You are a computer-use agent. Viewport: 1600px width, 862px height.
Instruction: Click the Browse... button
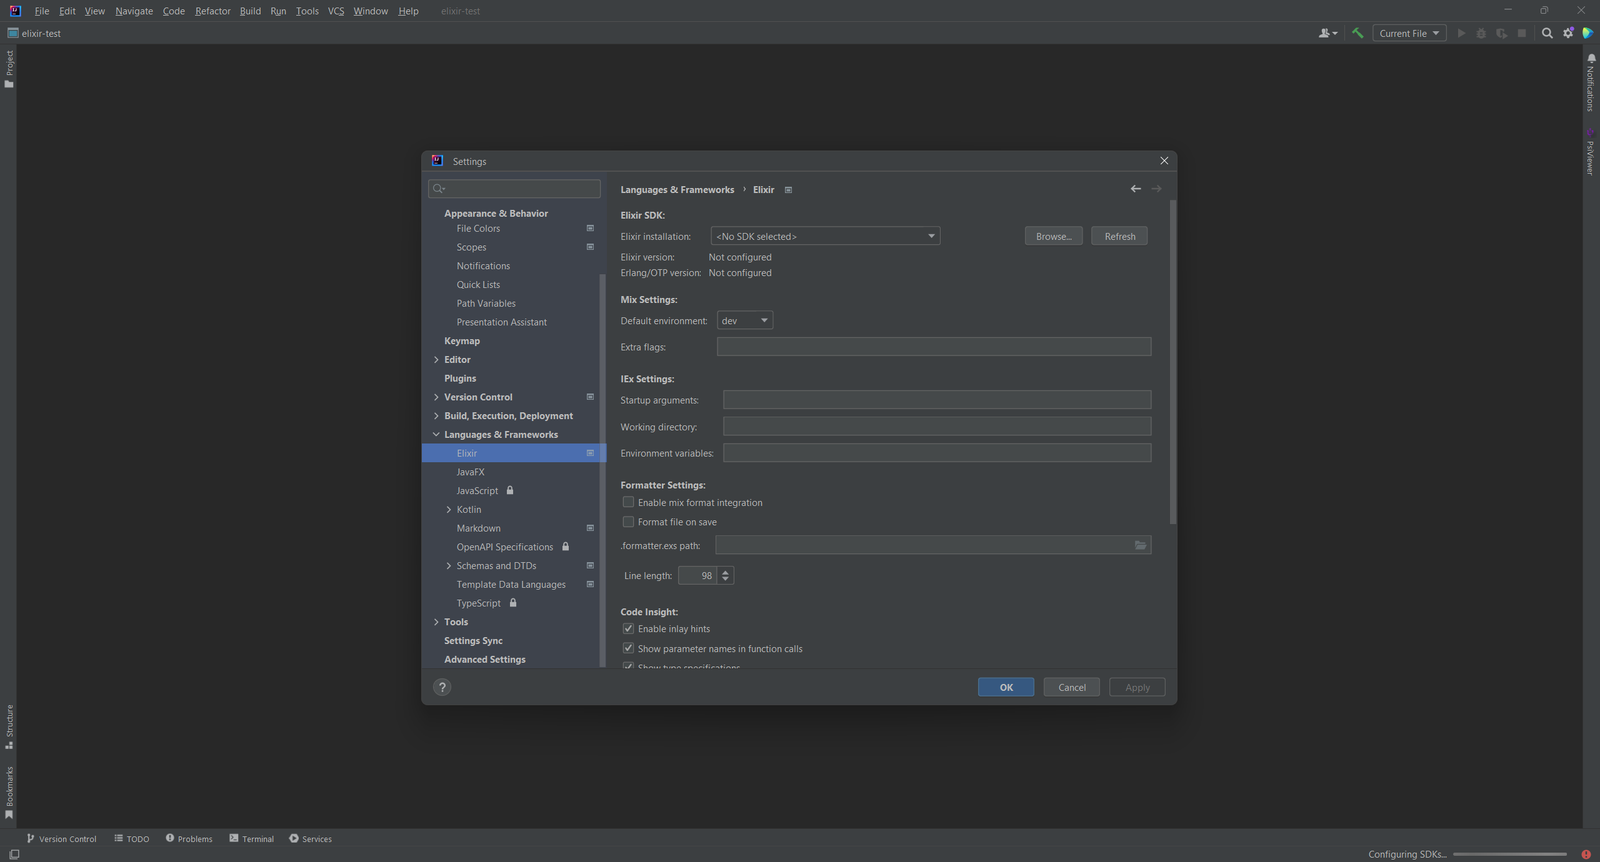click(1053, 236)
